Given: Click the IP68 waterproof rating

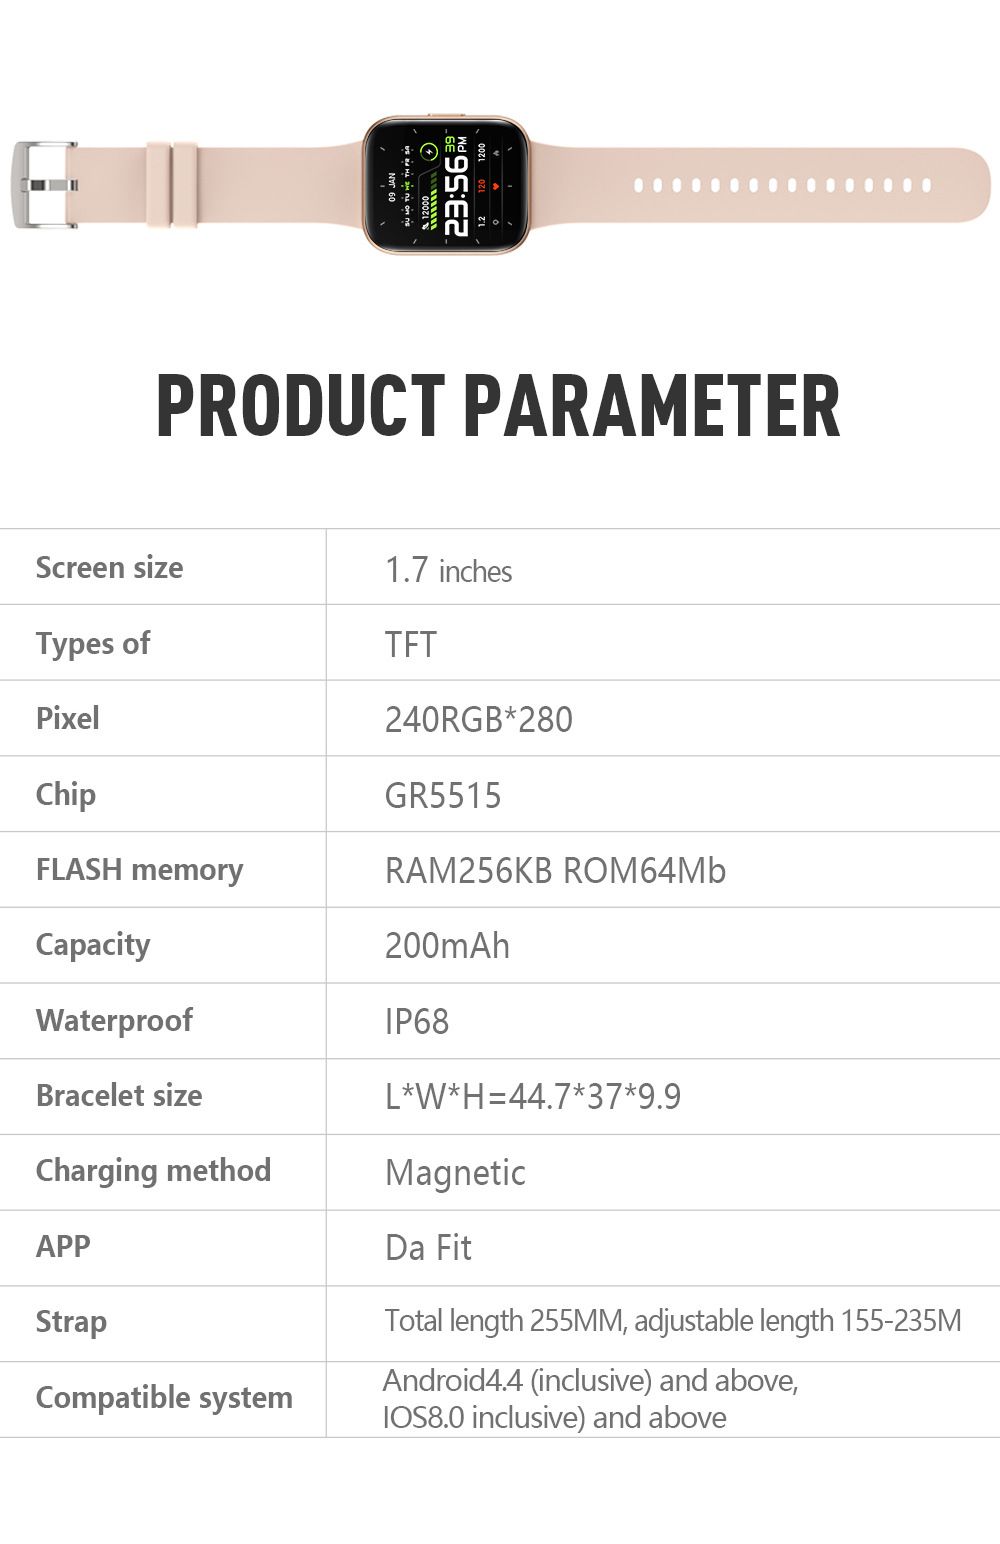Looking at the screenshot, I should point(417,1022).
